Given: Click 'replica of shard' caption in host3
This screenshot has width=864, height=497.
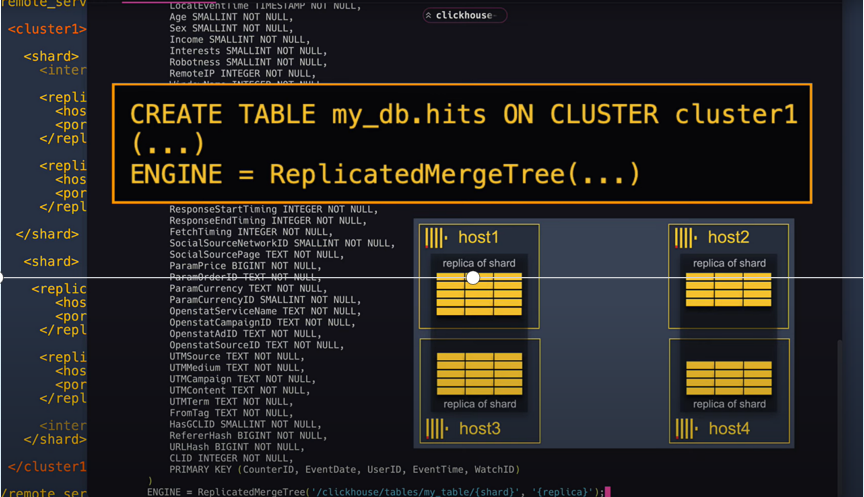Looking at the screenshot, I should point(480,404).
